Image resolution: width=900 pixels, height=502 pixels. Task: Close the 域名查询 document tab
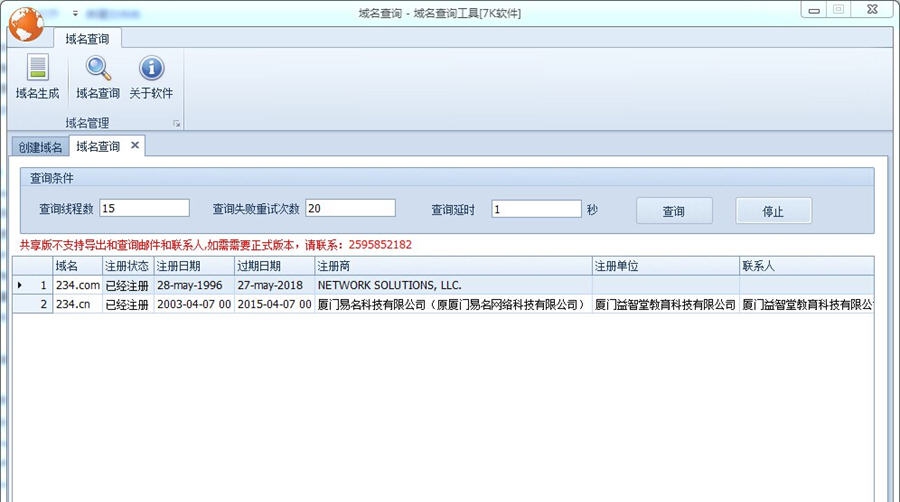(135, 145)
